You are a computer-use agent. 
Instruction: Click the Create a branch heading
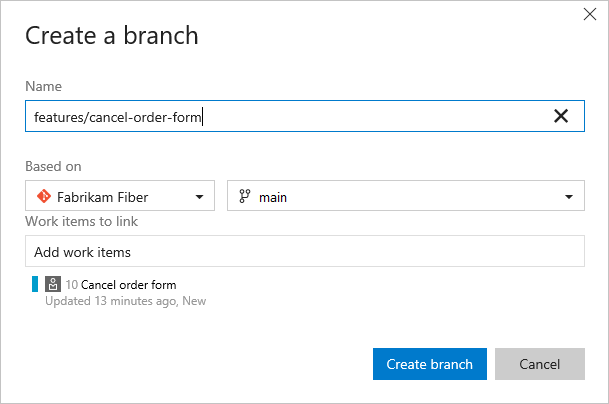(x=111, y=36)
